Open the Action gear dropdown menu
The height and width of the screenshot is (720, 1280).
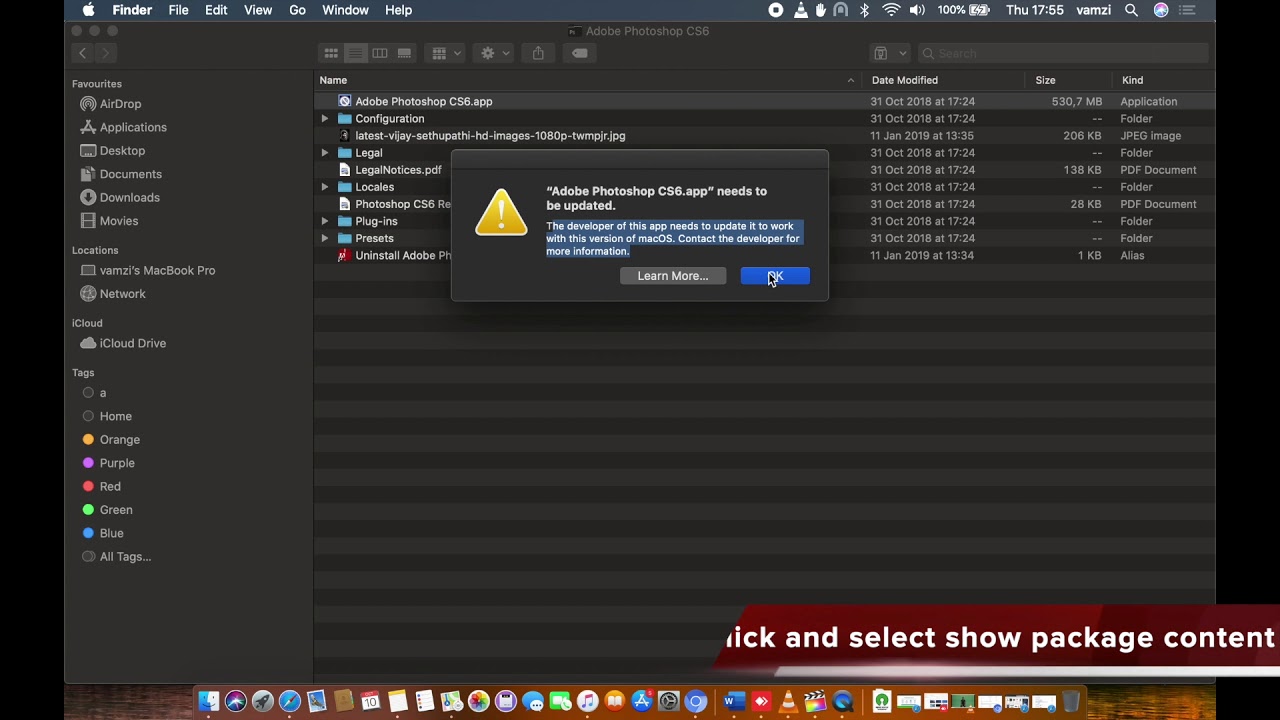[495, 53]
